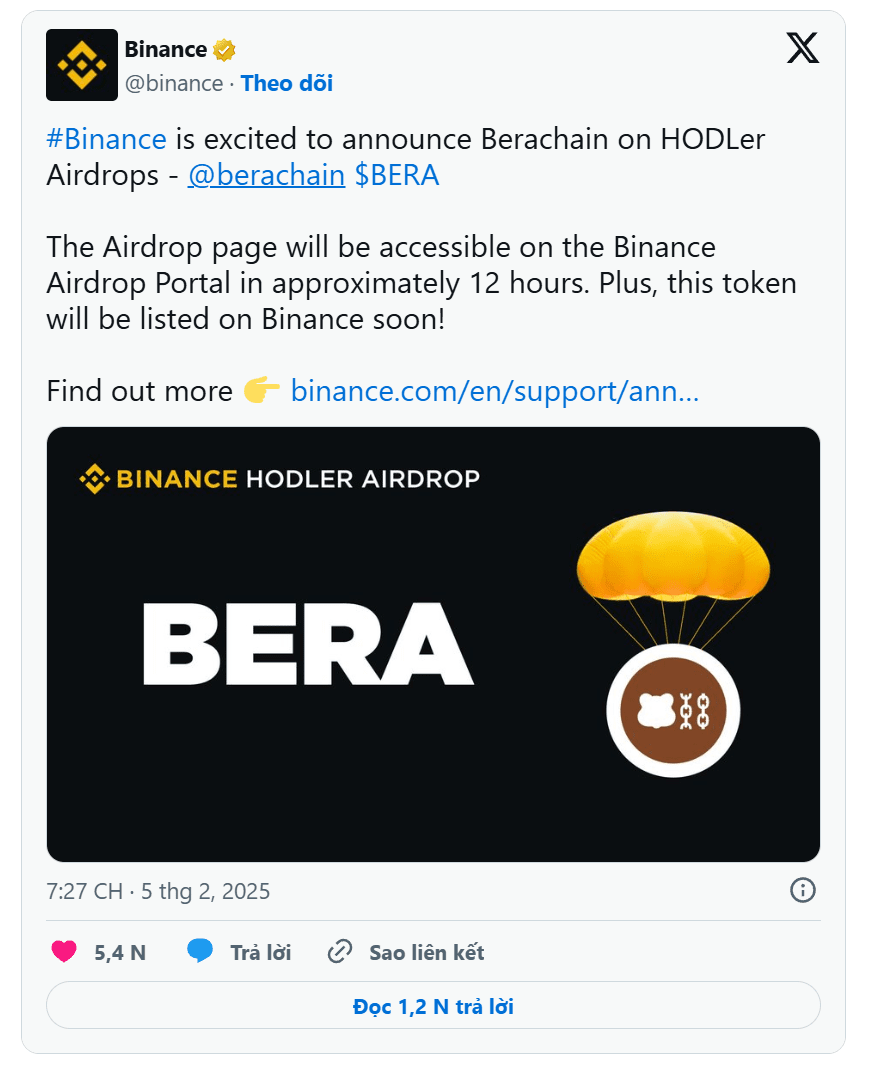Open the Binance display name
This screenshot has width=870, height=1068.
(x=165, y=49)
